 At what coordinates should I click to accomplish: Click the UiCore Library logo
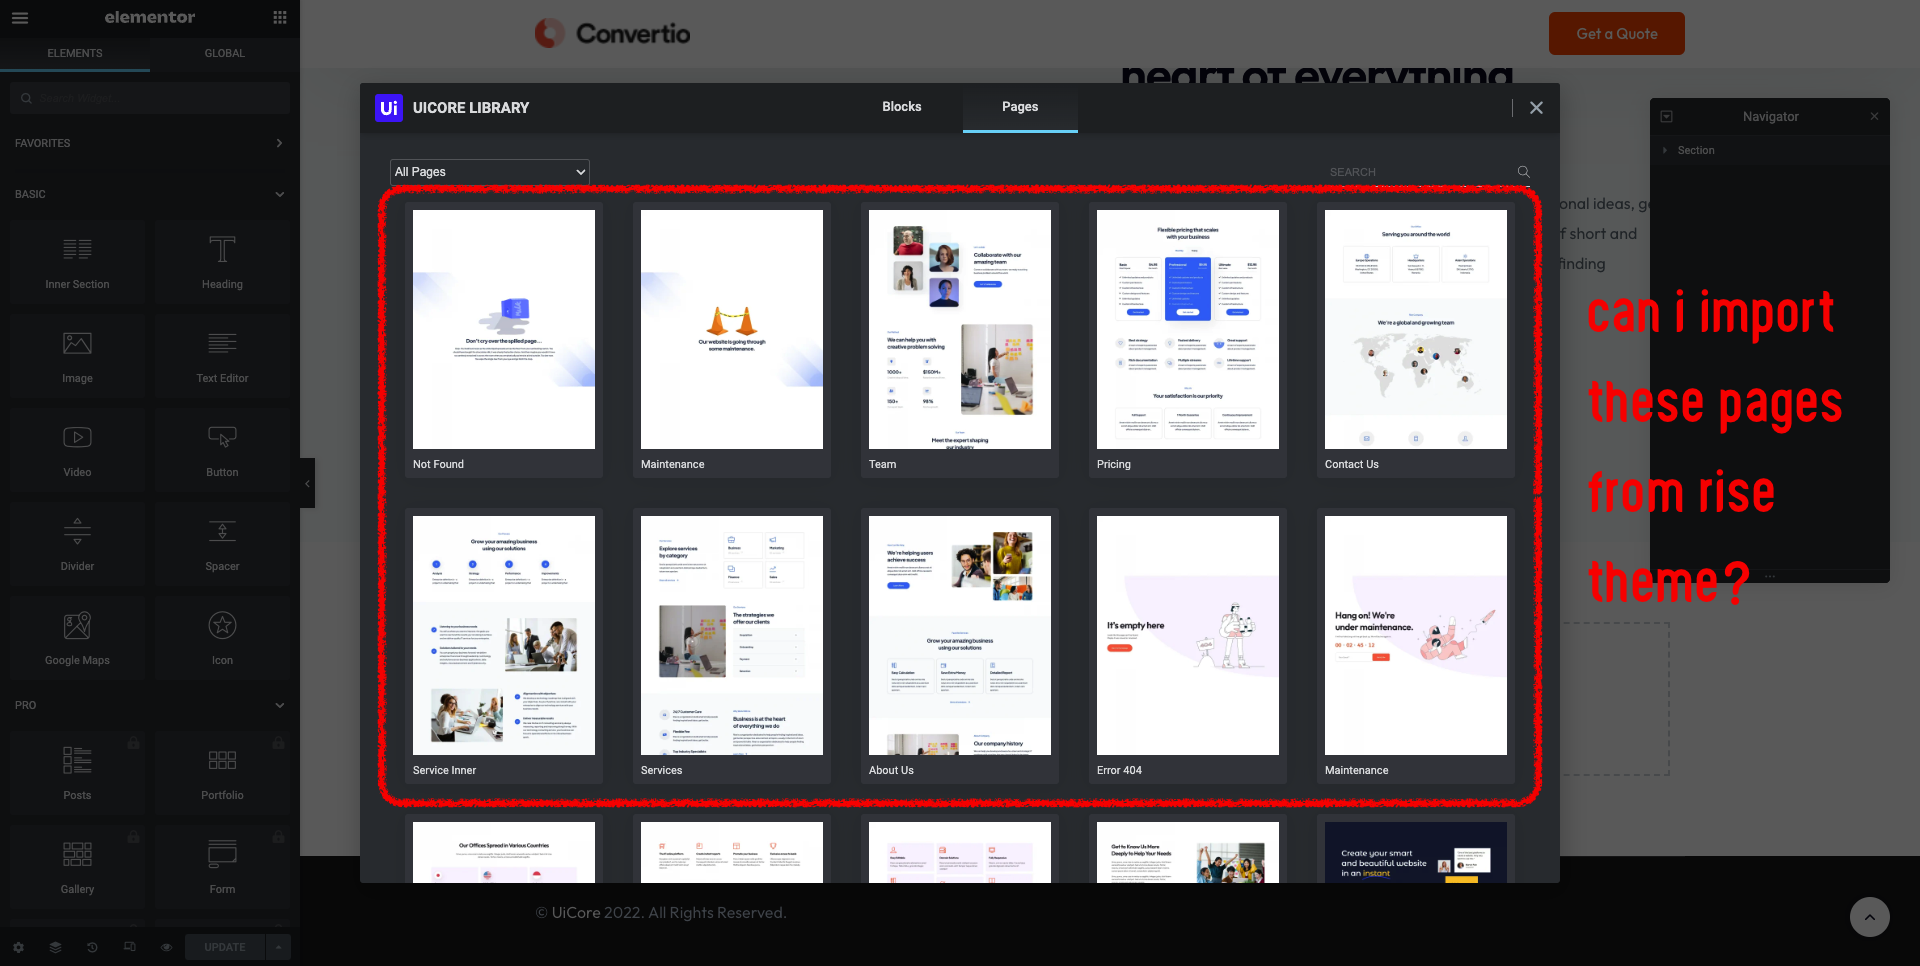pyautogui.click(x=389, y=107)
